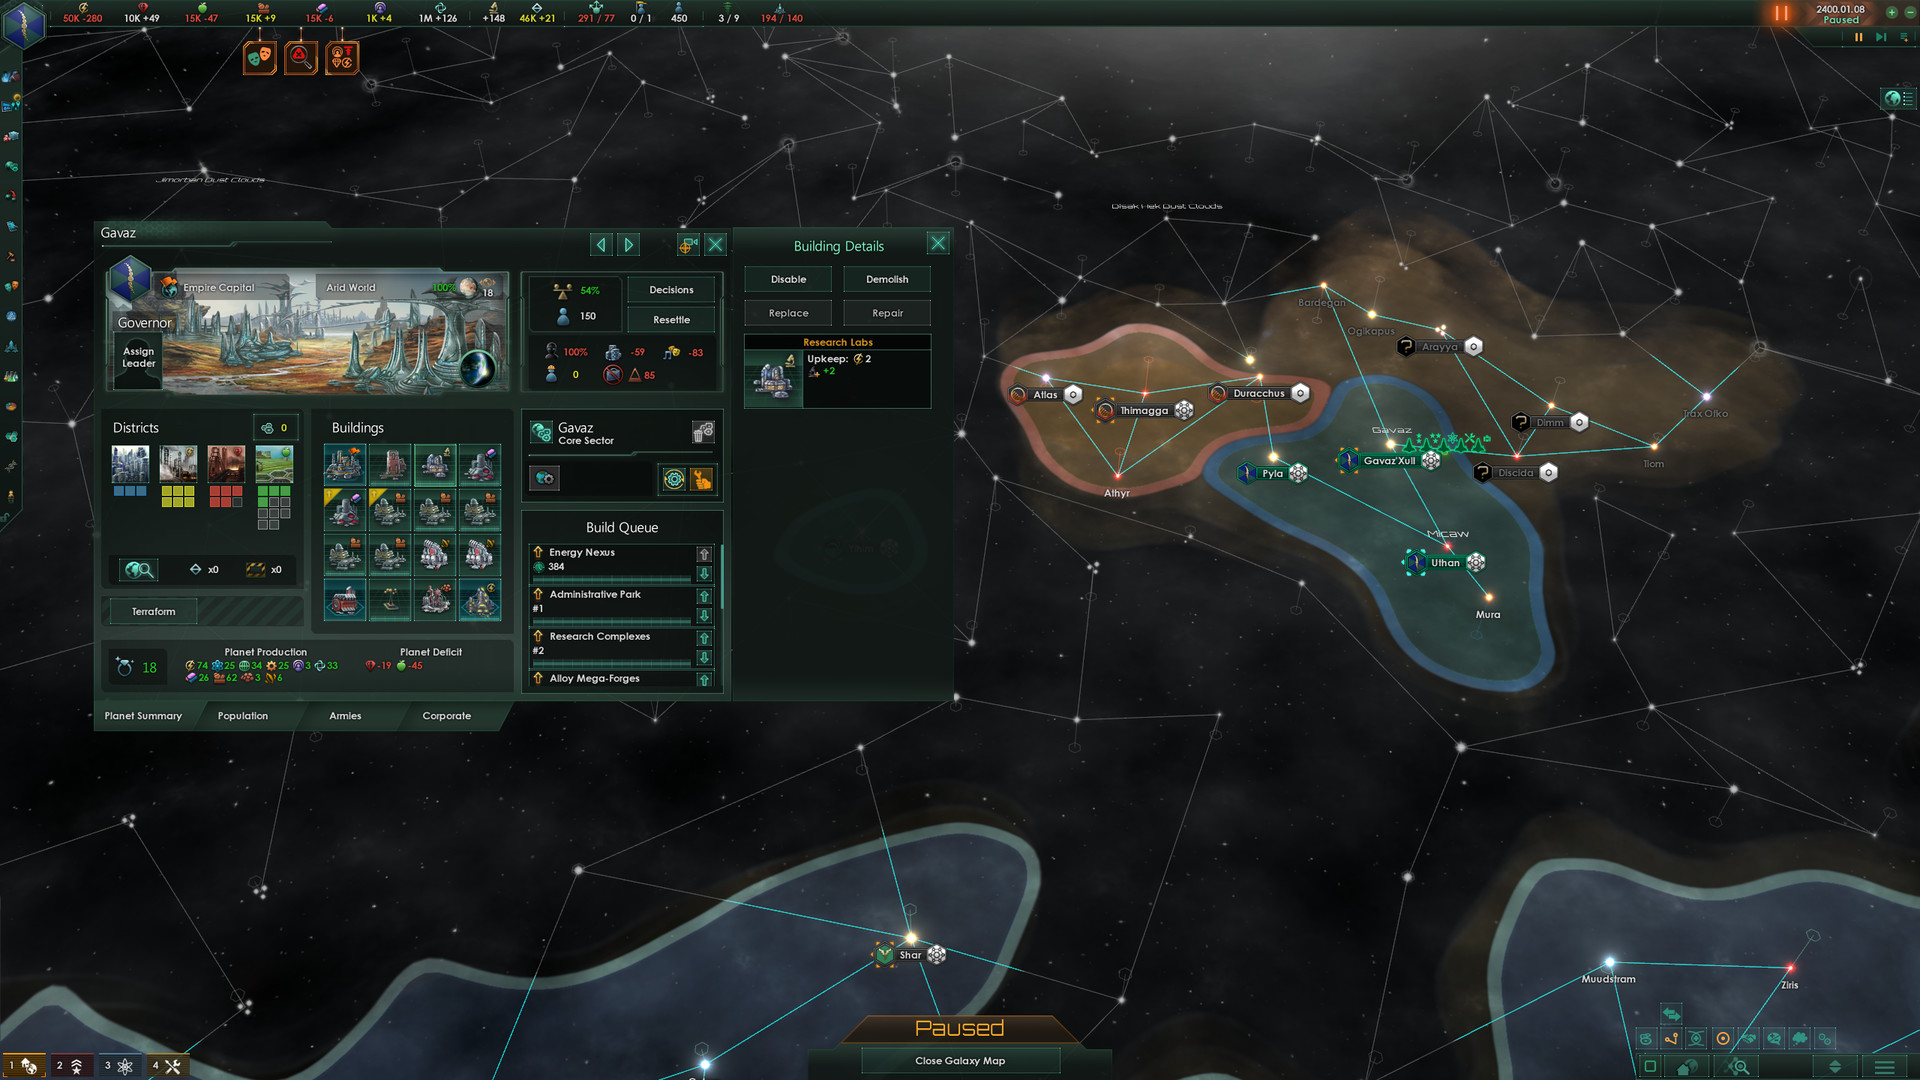The image size is (1920, 1080).
Task: Click the Resettle population button
Action: click(673, 319)
